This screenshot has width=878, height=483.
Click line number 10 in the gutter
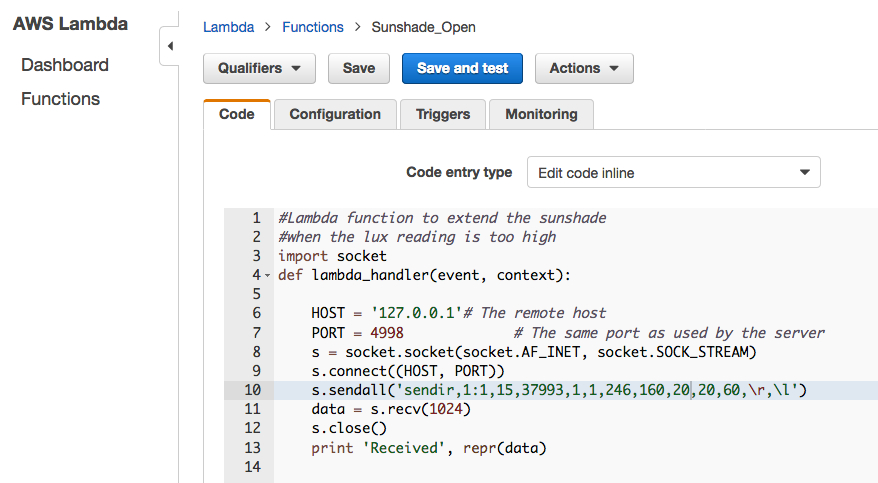click(x=253, y=390)
